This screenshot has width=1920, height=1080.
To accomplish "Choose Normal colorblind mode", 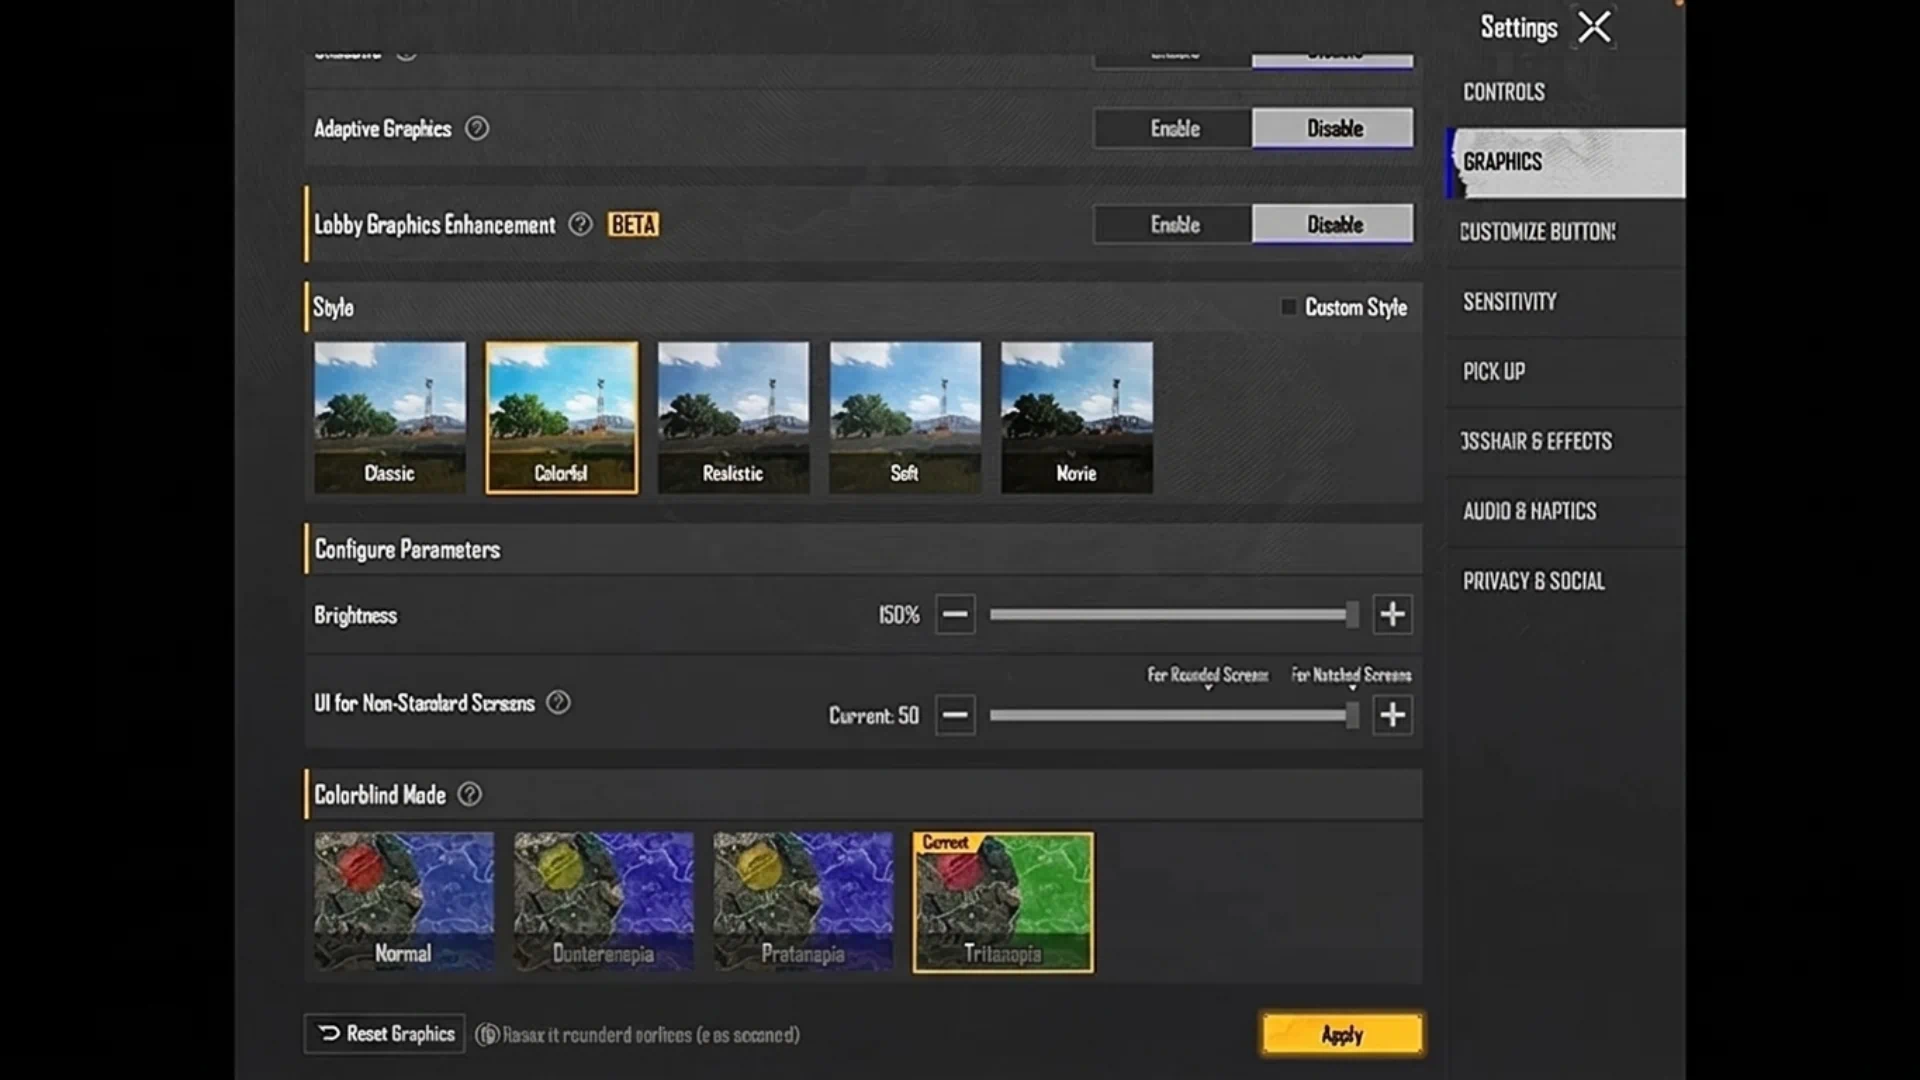I will [x=404, y=902].
